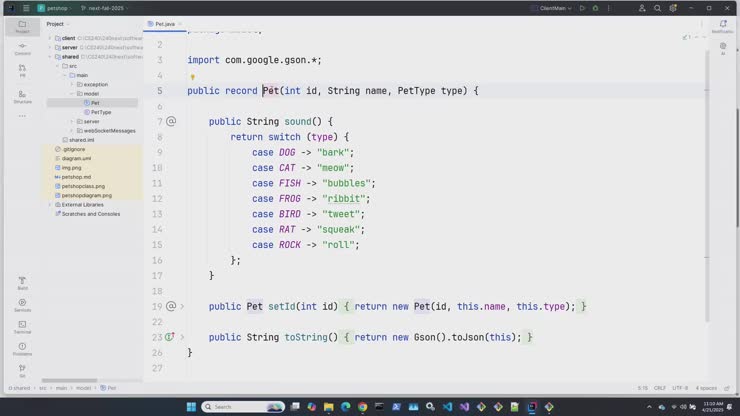Open the Services tool window

[x=22, y=305]
